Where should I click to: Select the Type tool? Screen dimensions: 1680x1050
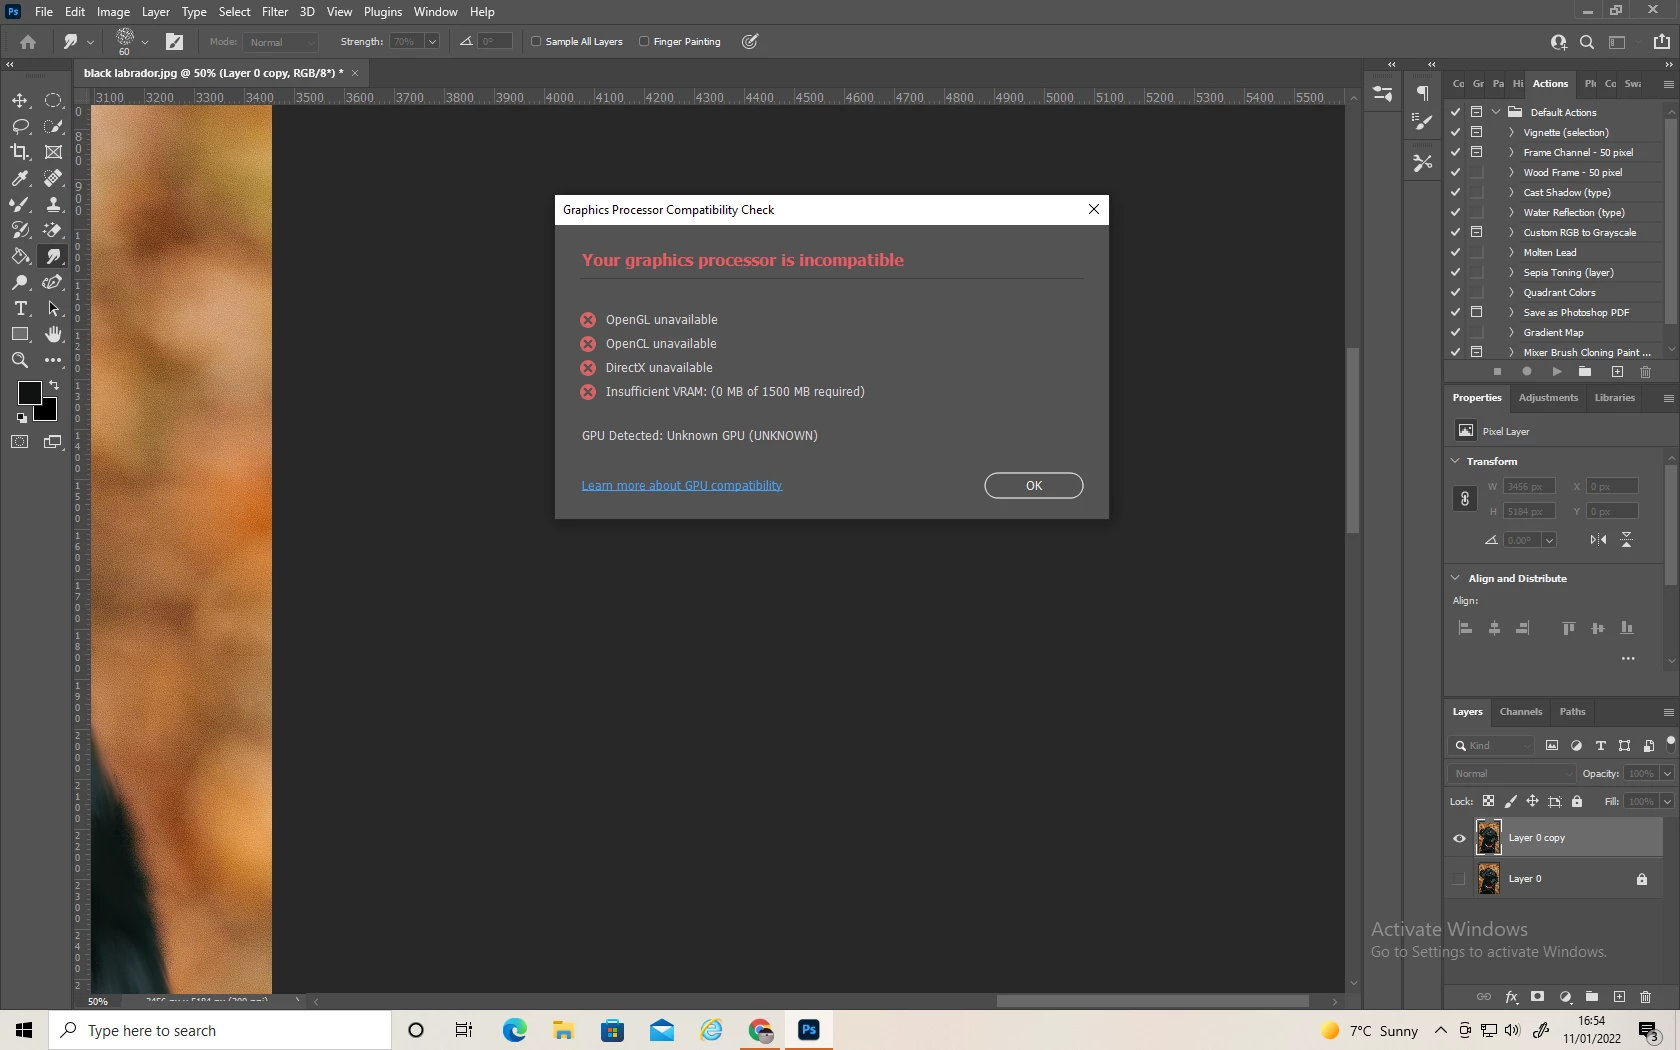pyautogui.click(x=20, y=309)
